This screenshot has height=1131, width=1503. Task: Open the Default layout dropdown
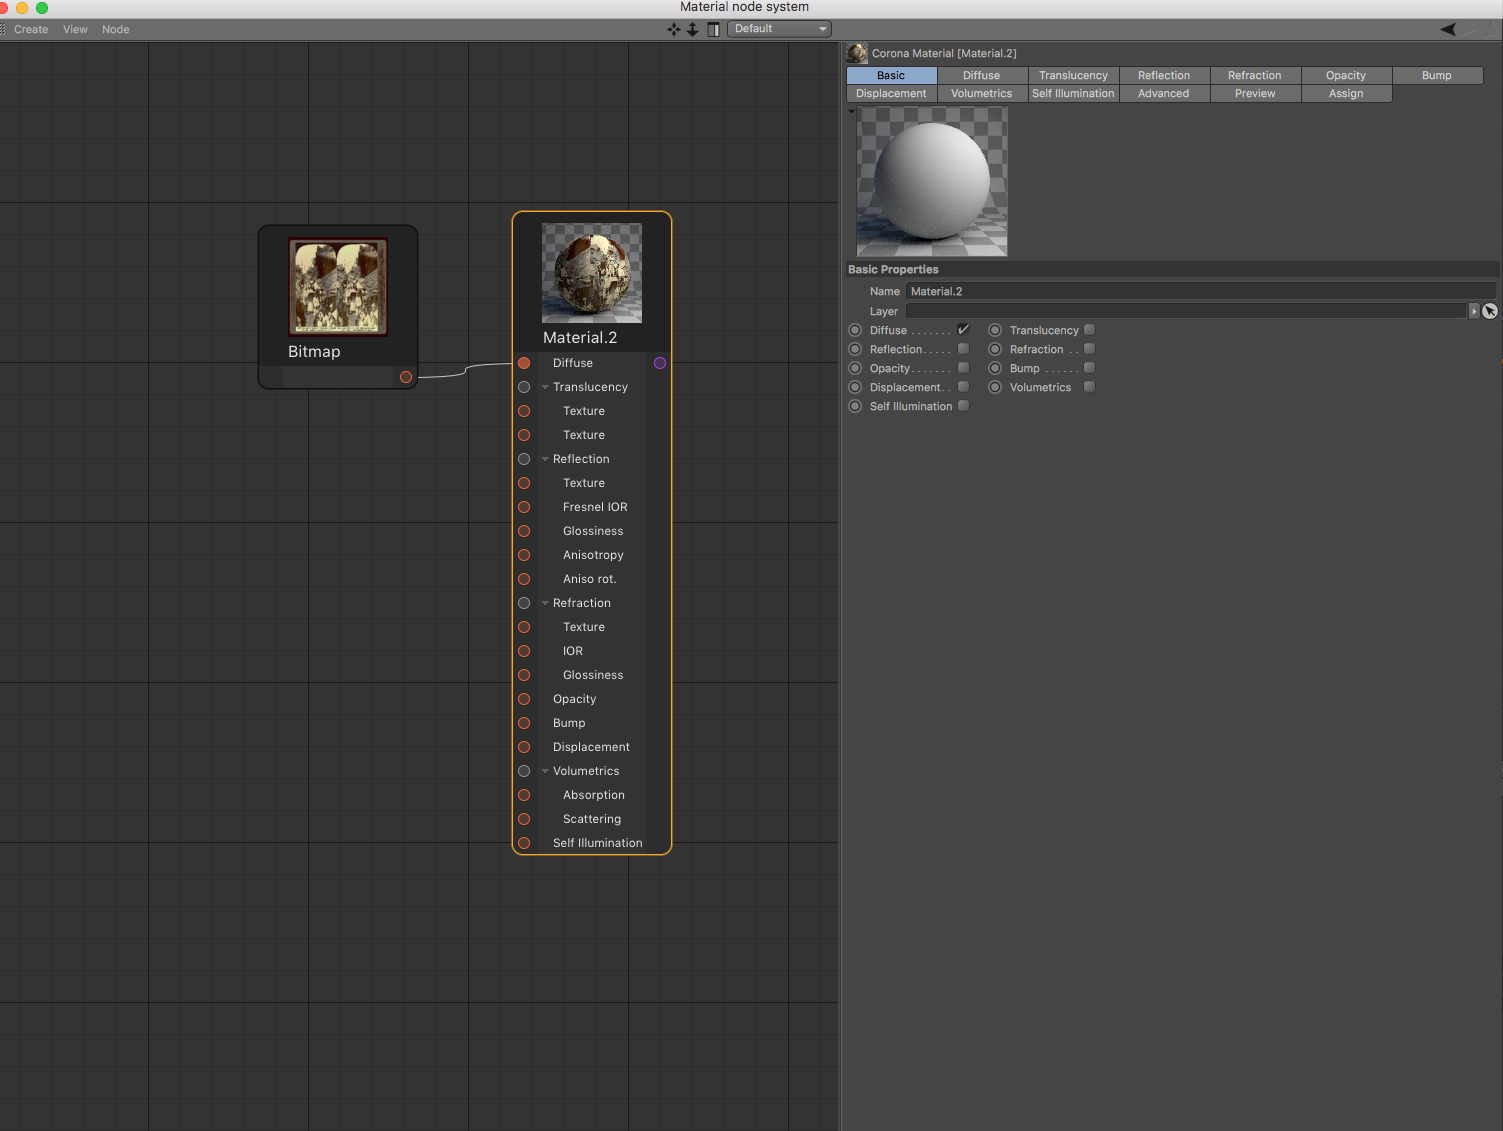(x=779, y=29)
